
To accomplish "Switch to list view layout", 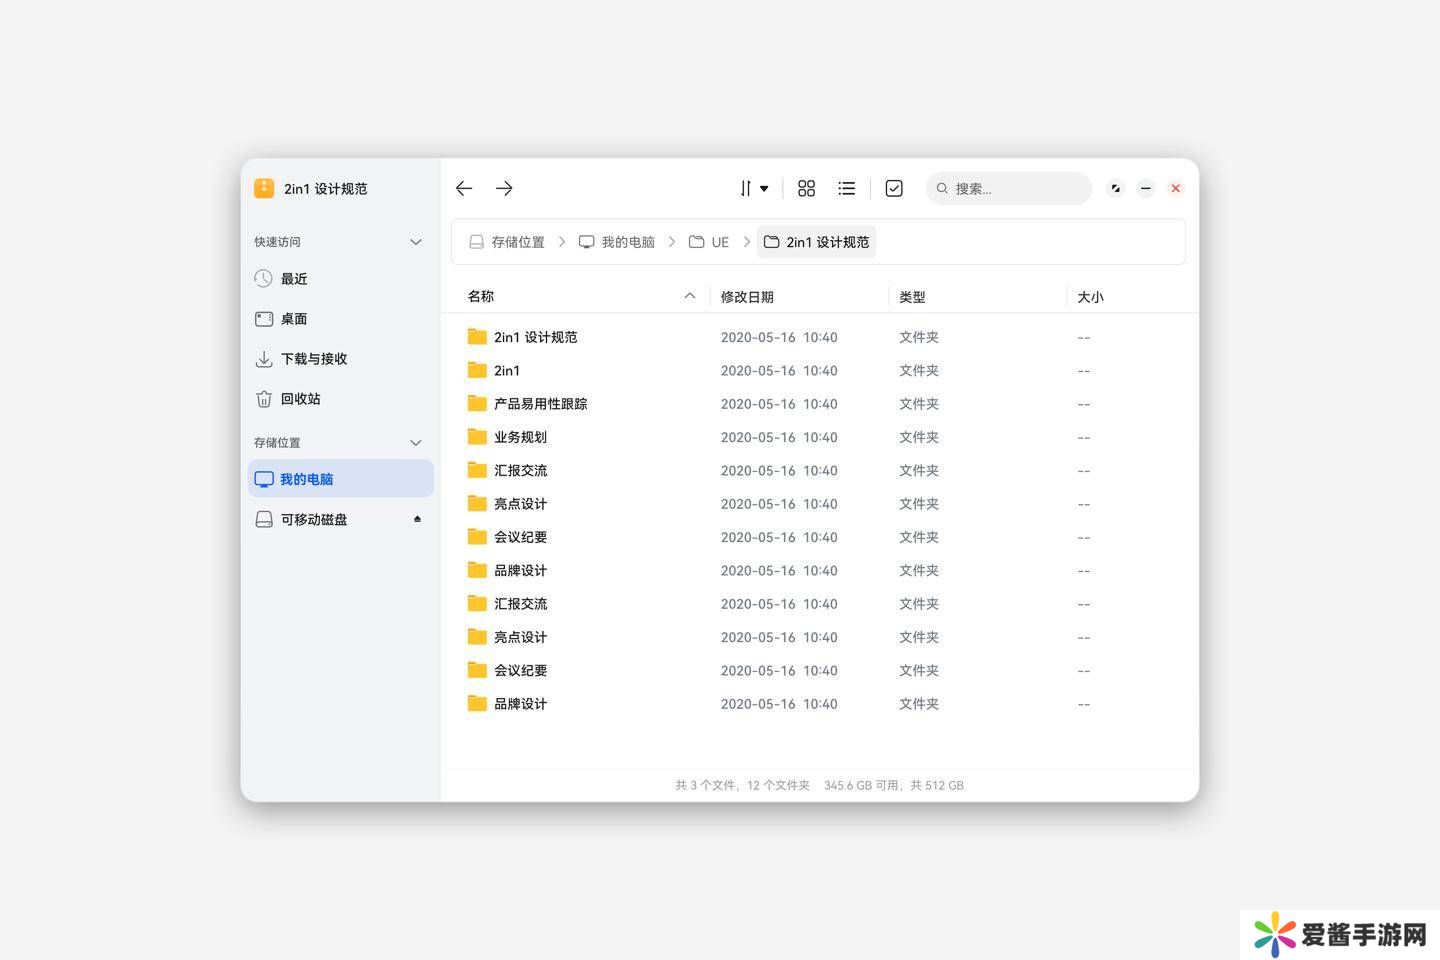I will [847, 188].
